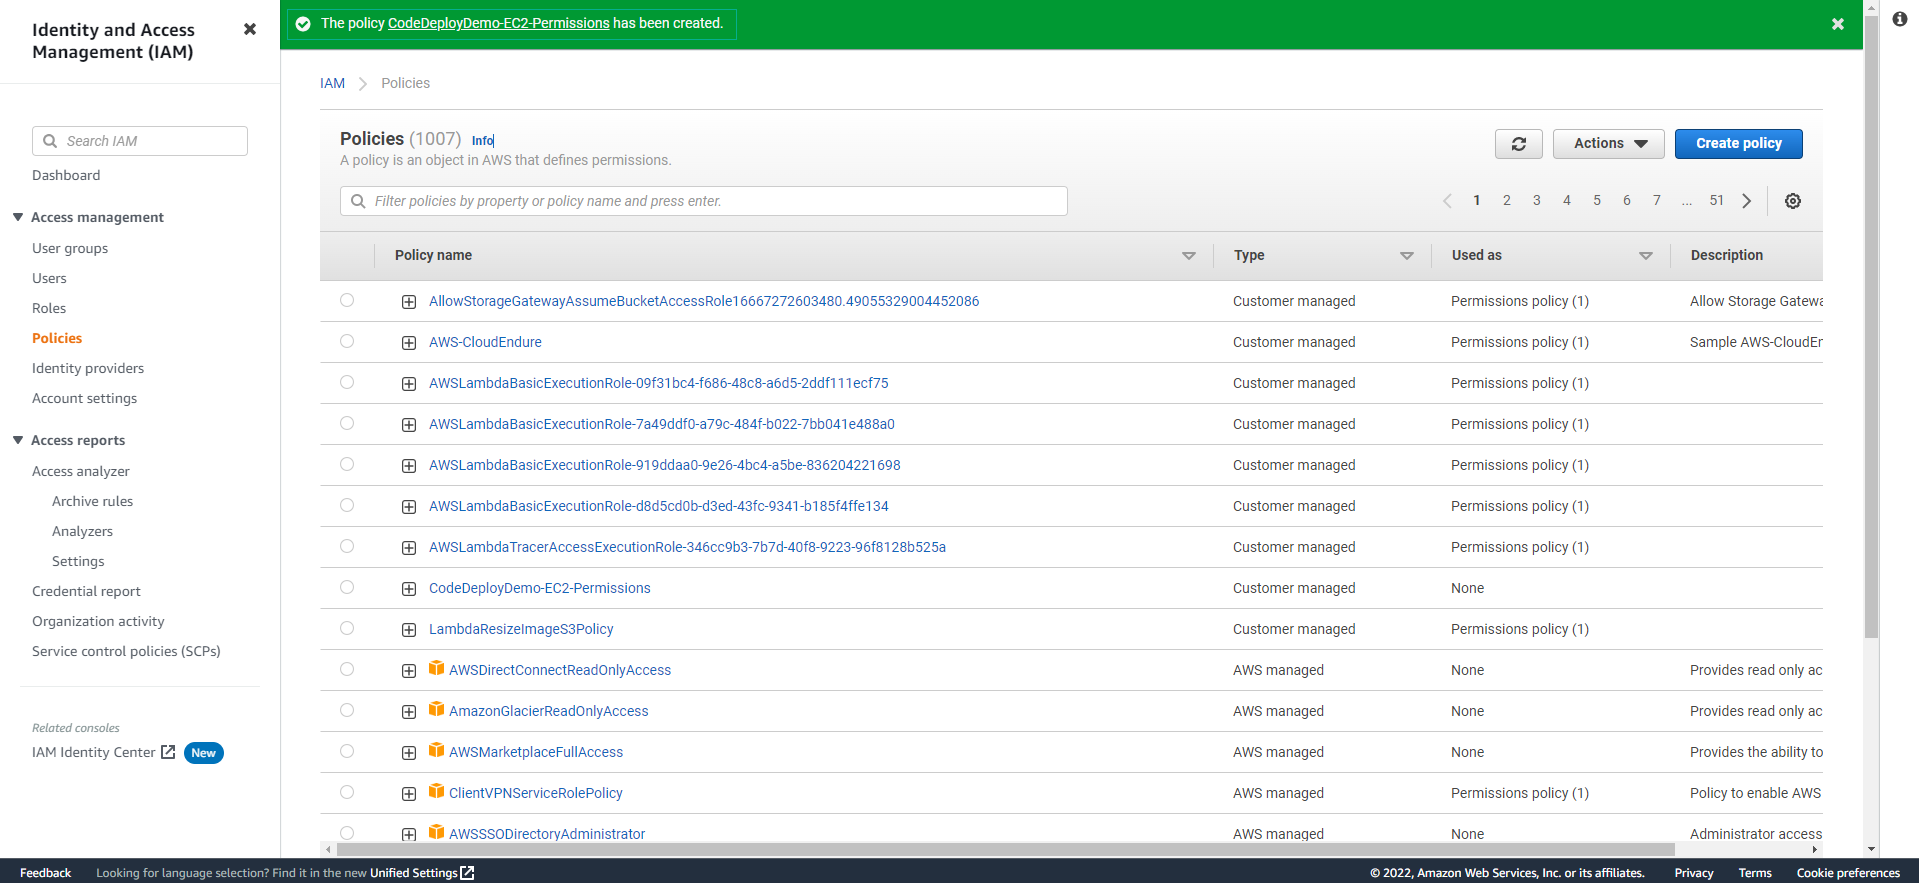Select radio for AllowStorageGatewayAssumeBucketAccessRole policy
This screenshot has width=1919, height=883.
347,300
